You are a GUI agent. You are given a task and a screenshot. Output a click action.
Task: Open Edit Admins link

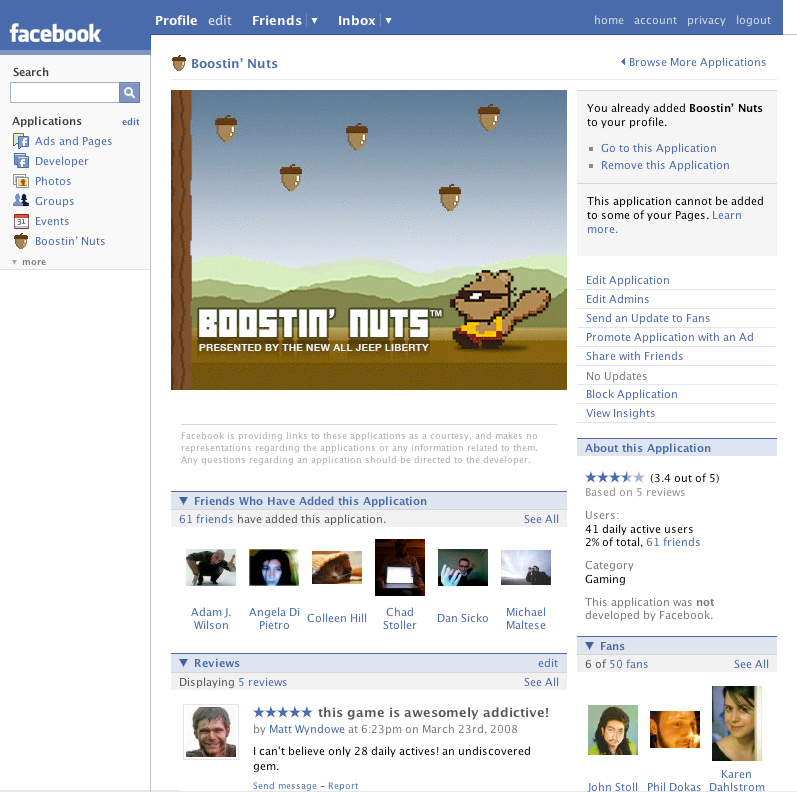pyautogui.click(x=617, y=299)
